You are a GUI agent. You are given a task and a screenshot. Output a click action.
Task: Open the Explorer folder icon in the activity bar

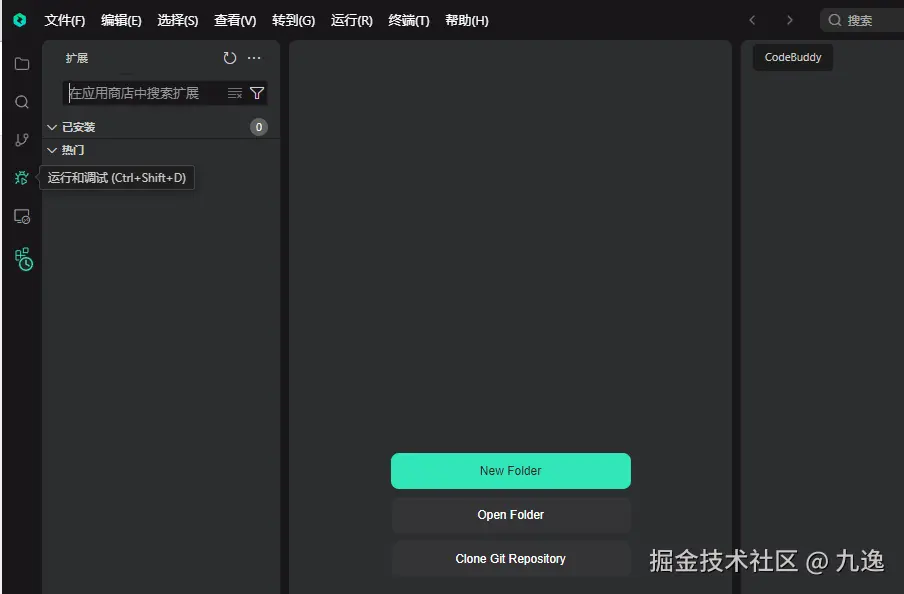(x=22, y=63)
